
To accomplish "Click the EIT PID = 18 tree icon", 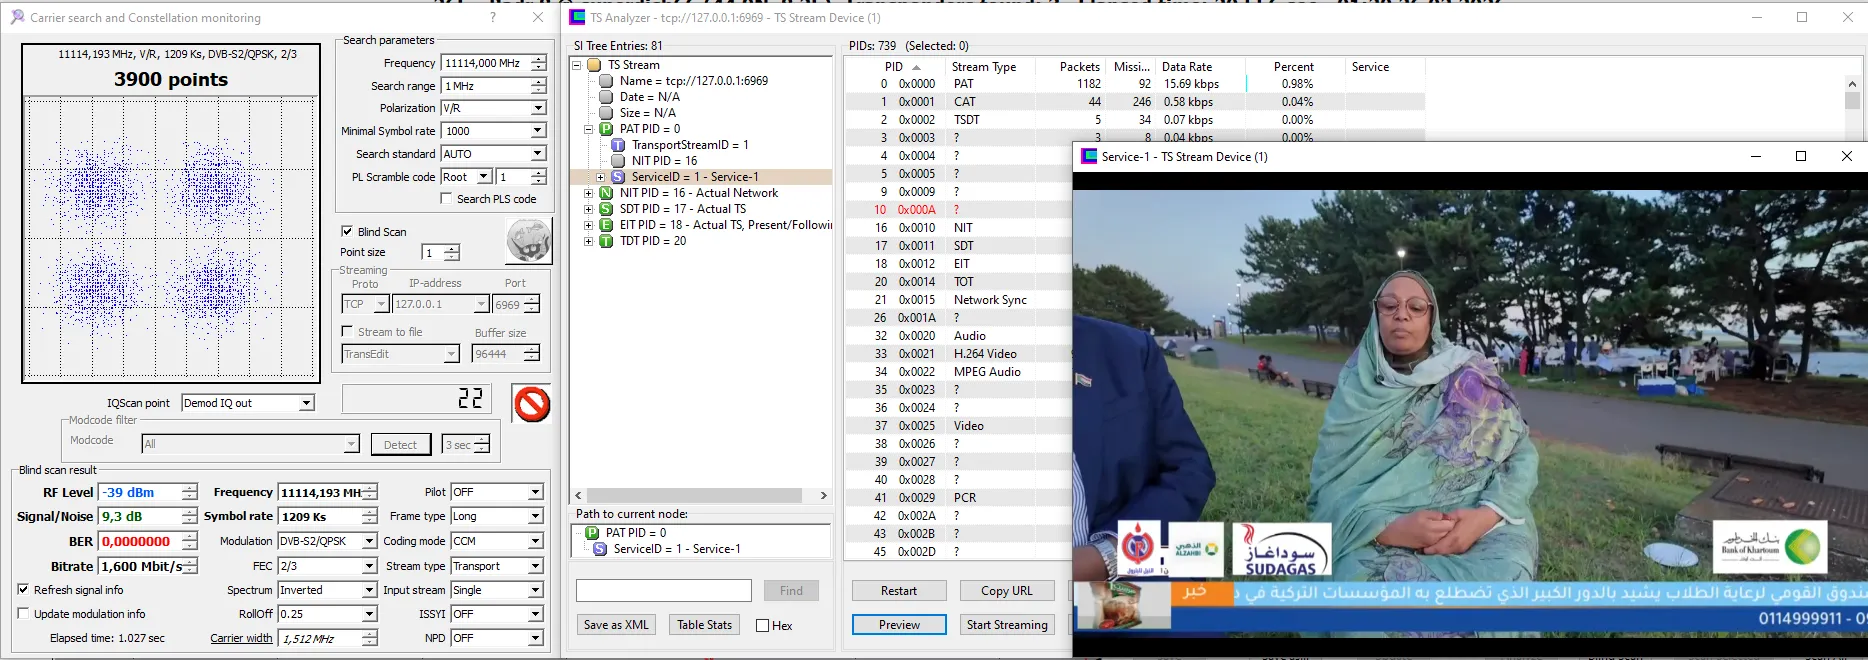I will (606, 225).
